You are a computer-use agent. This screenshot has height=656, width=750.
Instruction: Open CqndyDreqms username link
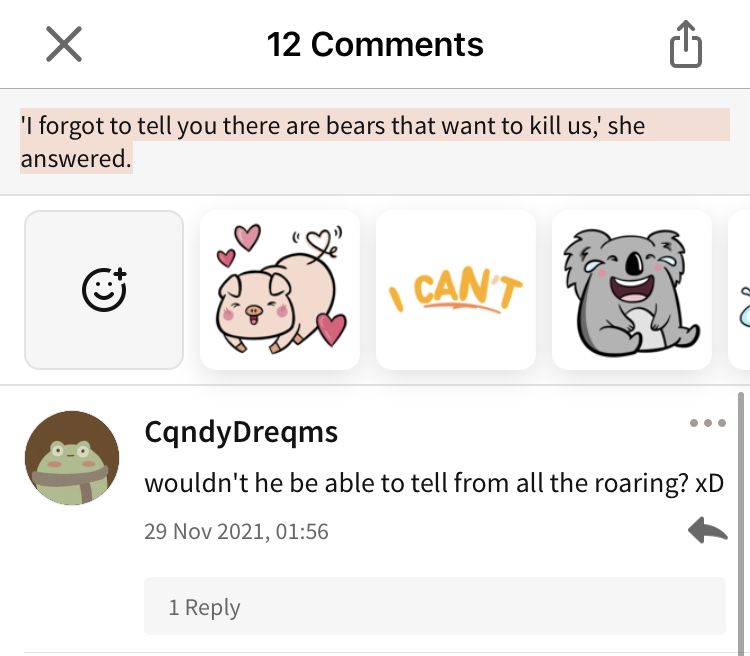pyautogui.click(x=242, y=433)
